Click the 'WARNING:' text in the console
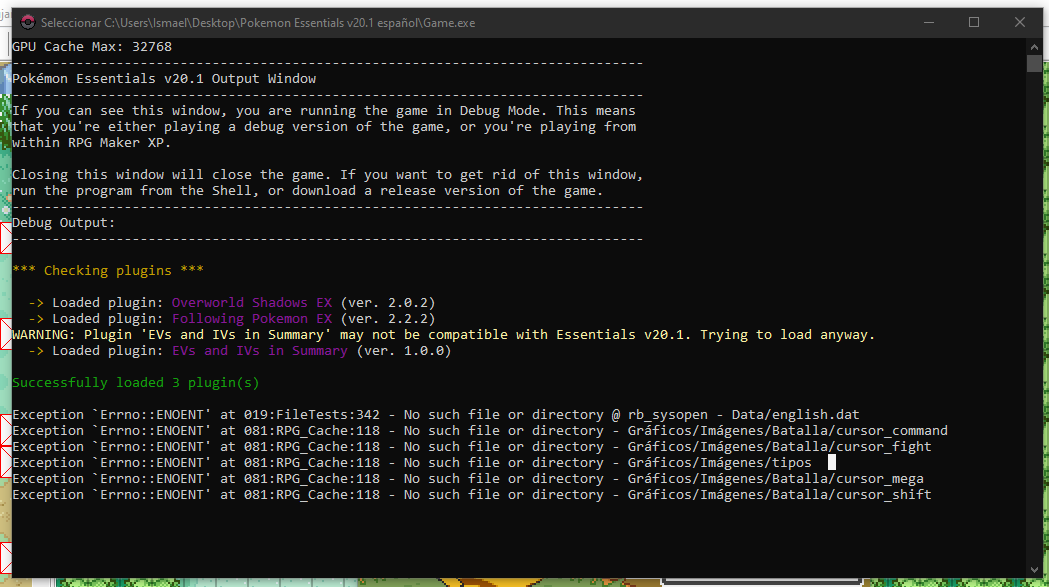 [44, 335]
